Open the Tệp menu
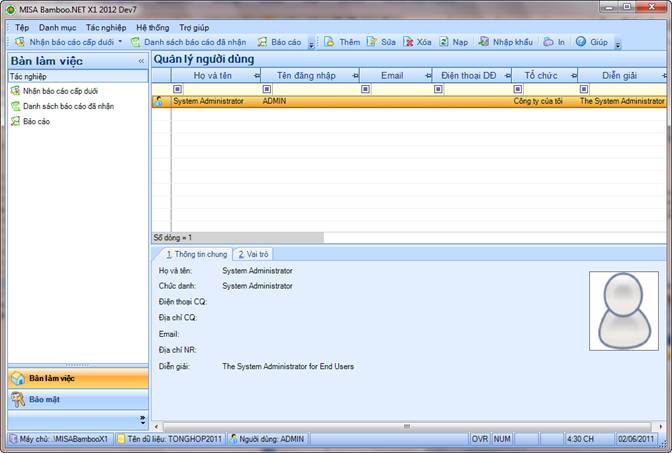 coord(22,27)
